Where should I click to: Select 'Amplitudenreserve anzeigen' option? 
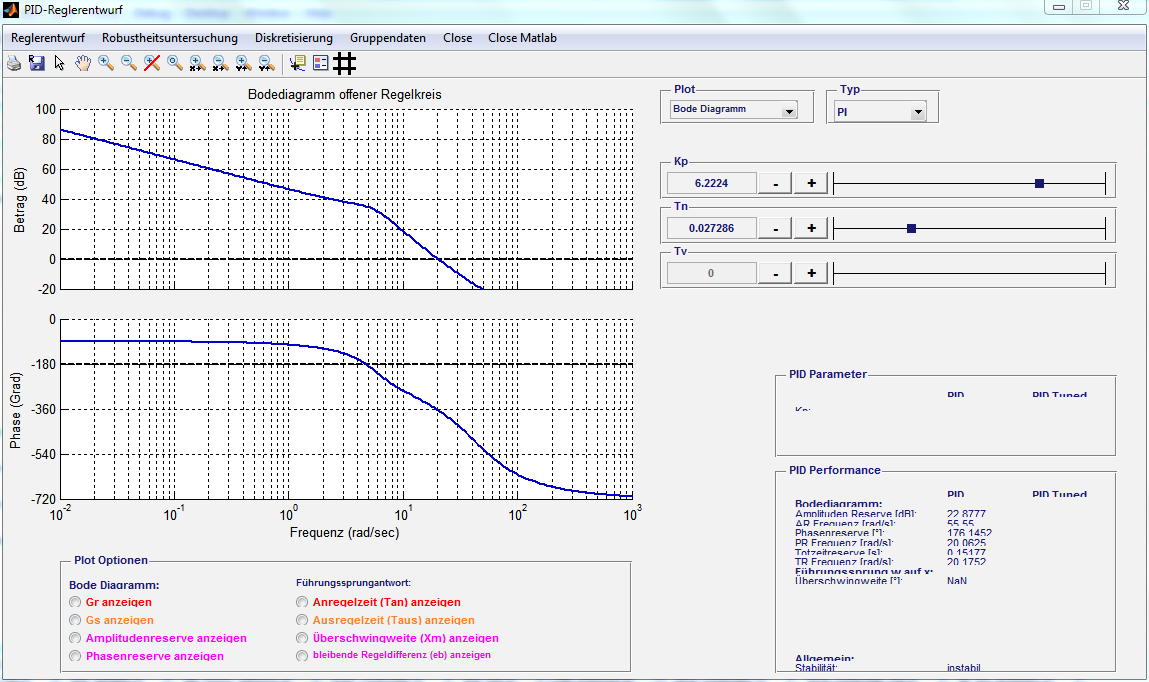pyautogui.click(x=76, y=638)
